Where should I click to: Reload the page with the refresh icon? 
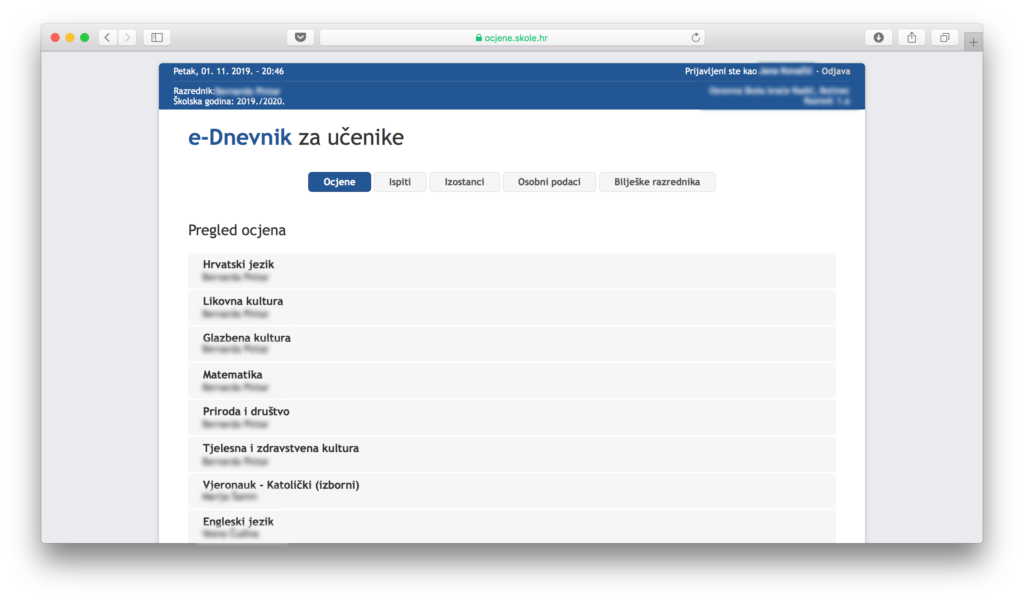pos(695,38)
